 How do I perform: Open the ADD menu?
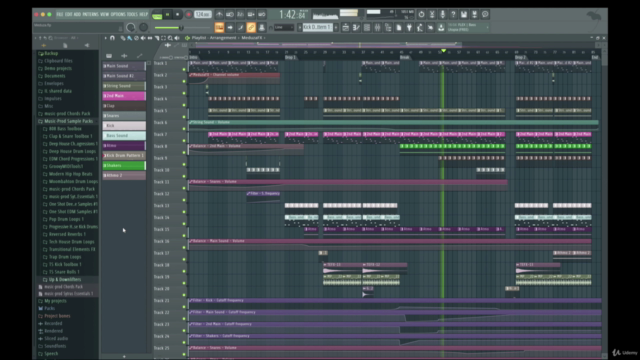[x=77, y=14]
